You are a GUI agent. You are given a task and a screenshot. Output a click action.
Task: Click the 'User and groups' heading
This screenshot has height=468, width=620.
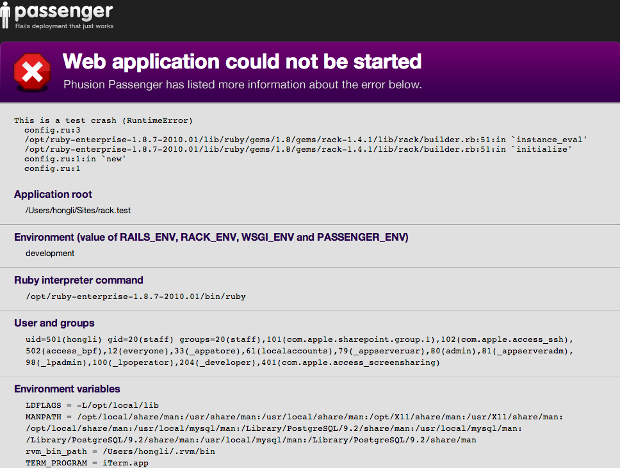[54, 323]
